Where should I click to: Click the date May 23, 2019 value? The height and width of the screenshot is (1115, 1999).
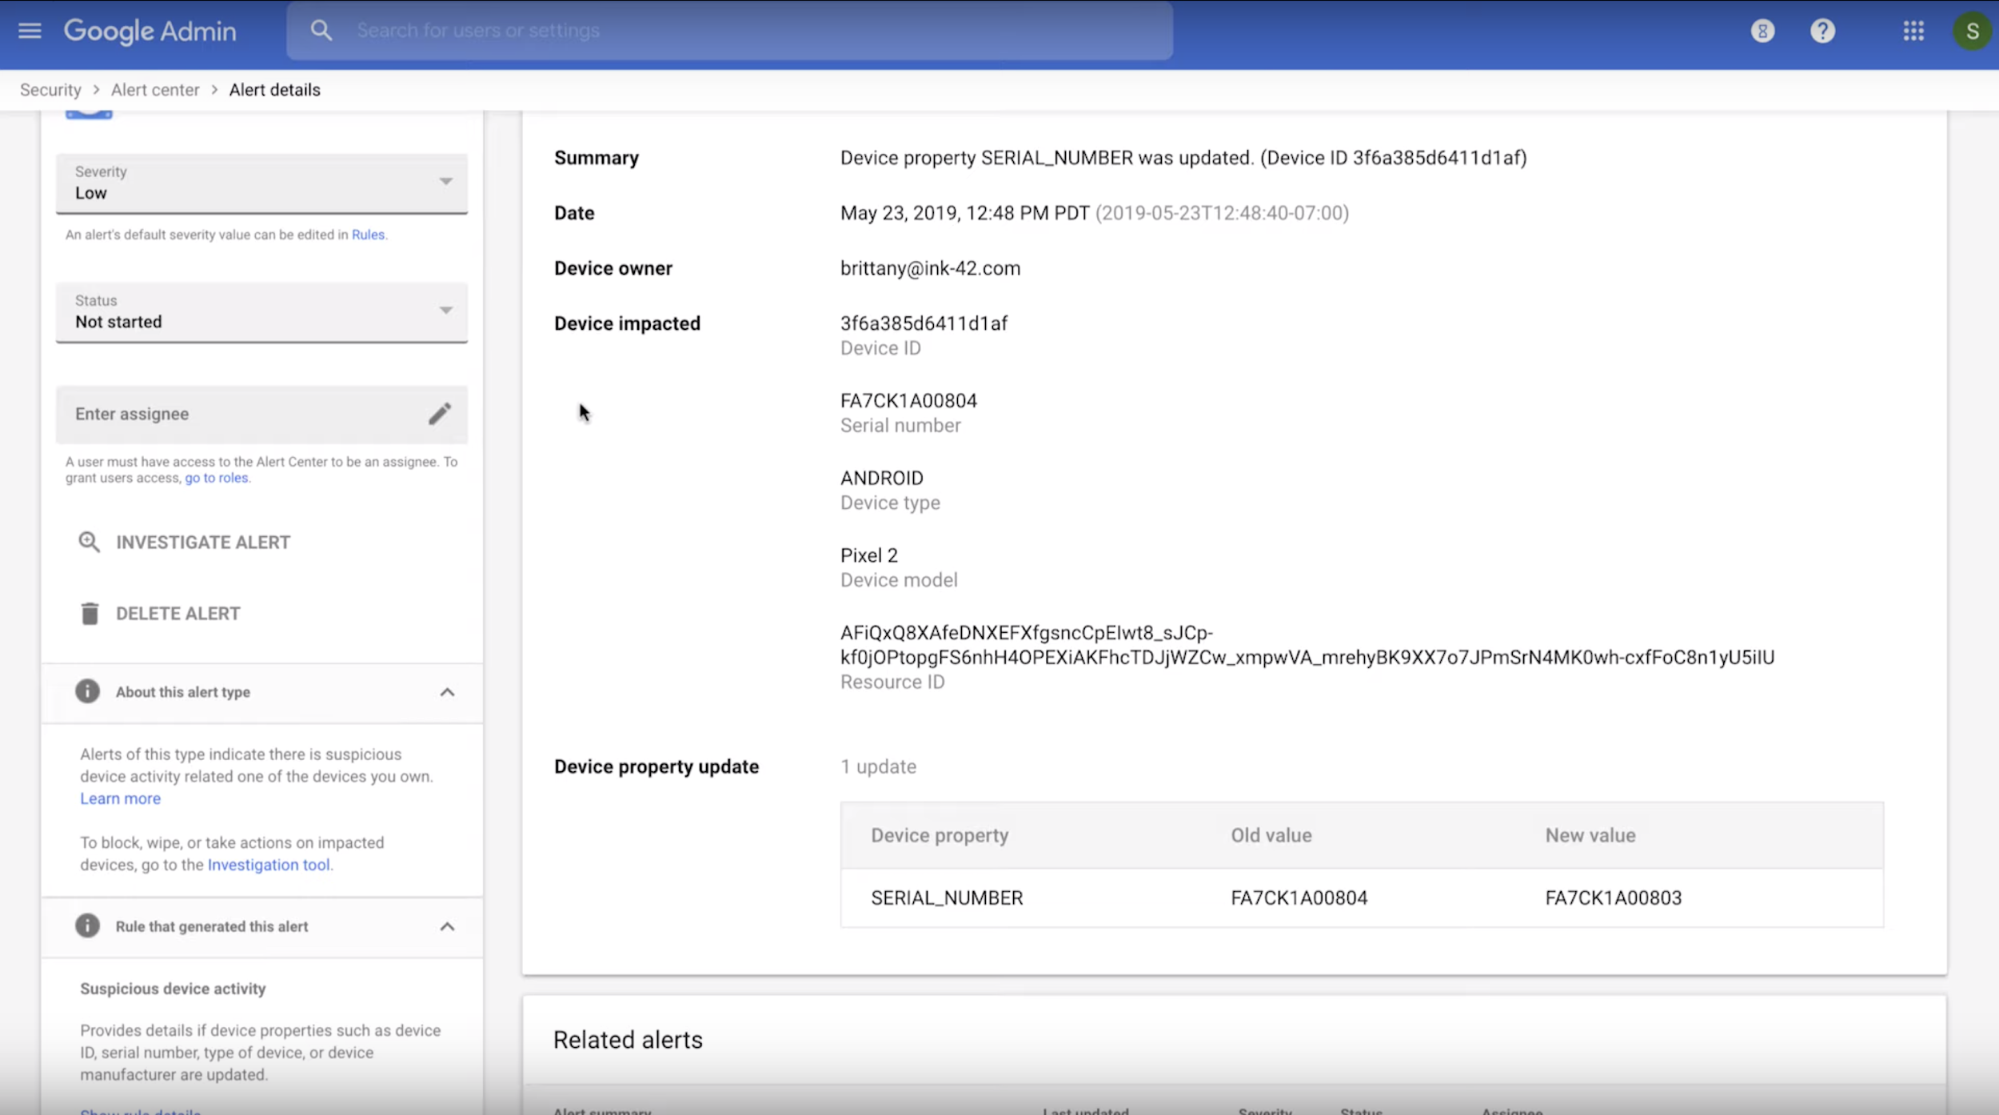(x=1094, y=213)
